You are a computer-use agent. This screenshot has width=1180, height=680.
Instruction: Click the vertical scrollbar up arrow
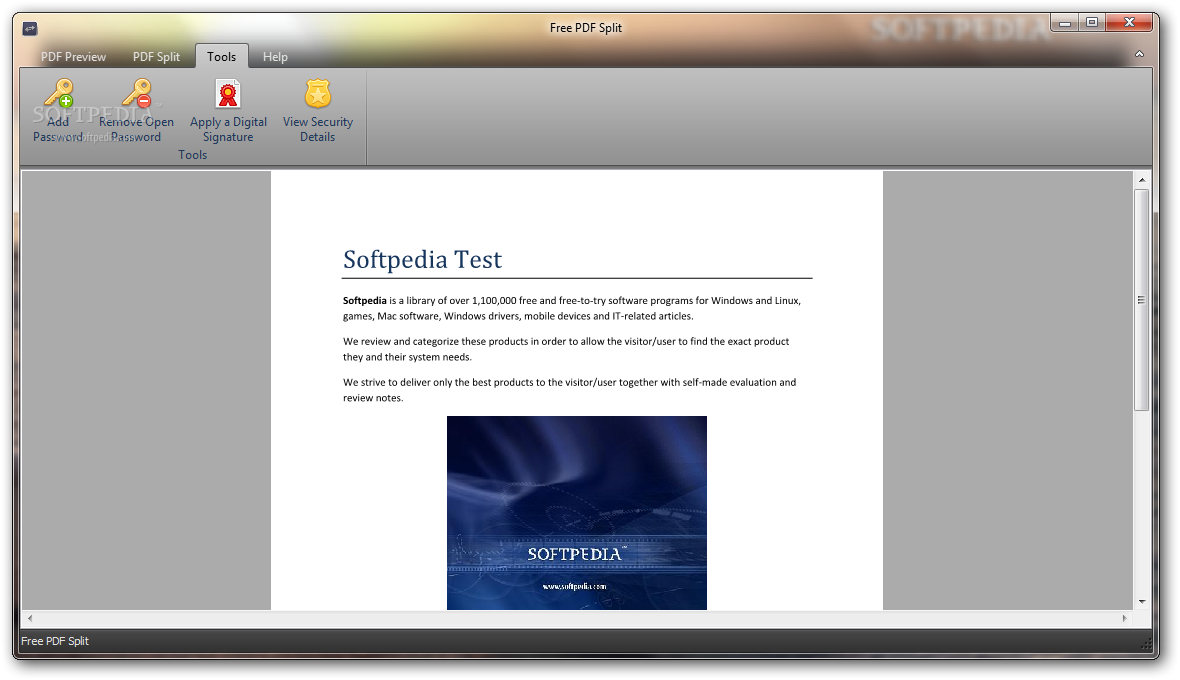tap(1142, 180)
